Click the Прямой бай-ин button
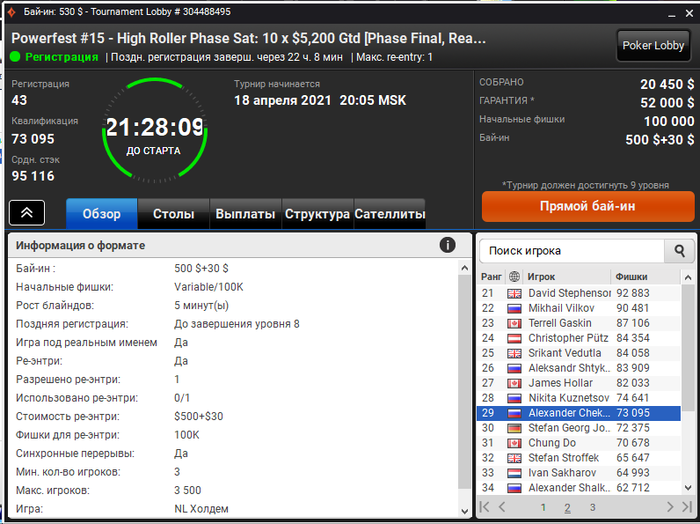This screenshot has height=524, width=700. pos(588,206)
